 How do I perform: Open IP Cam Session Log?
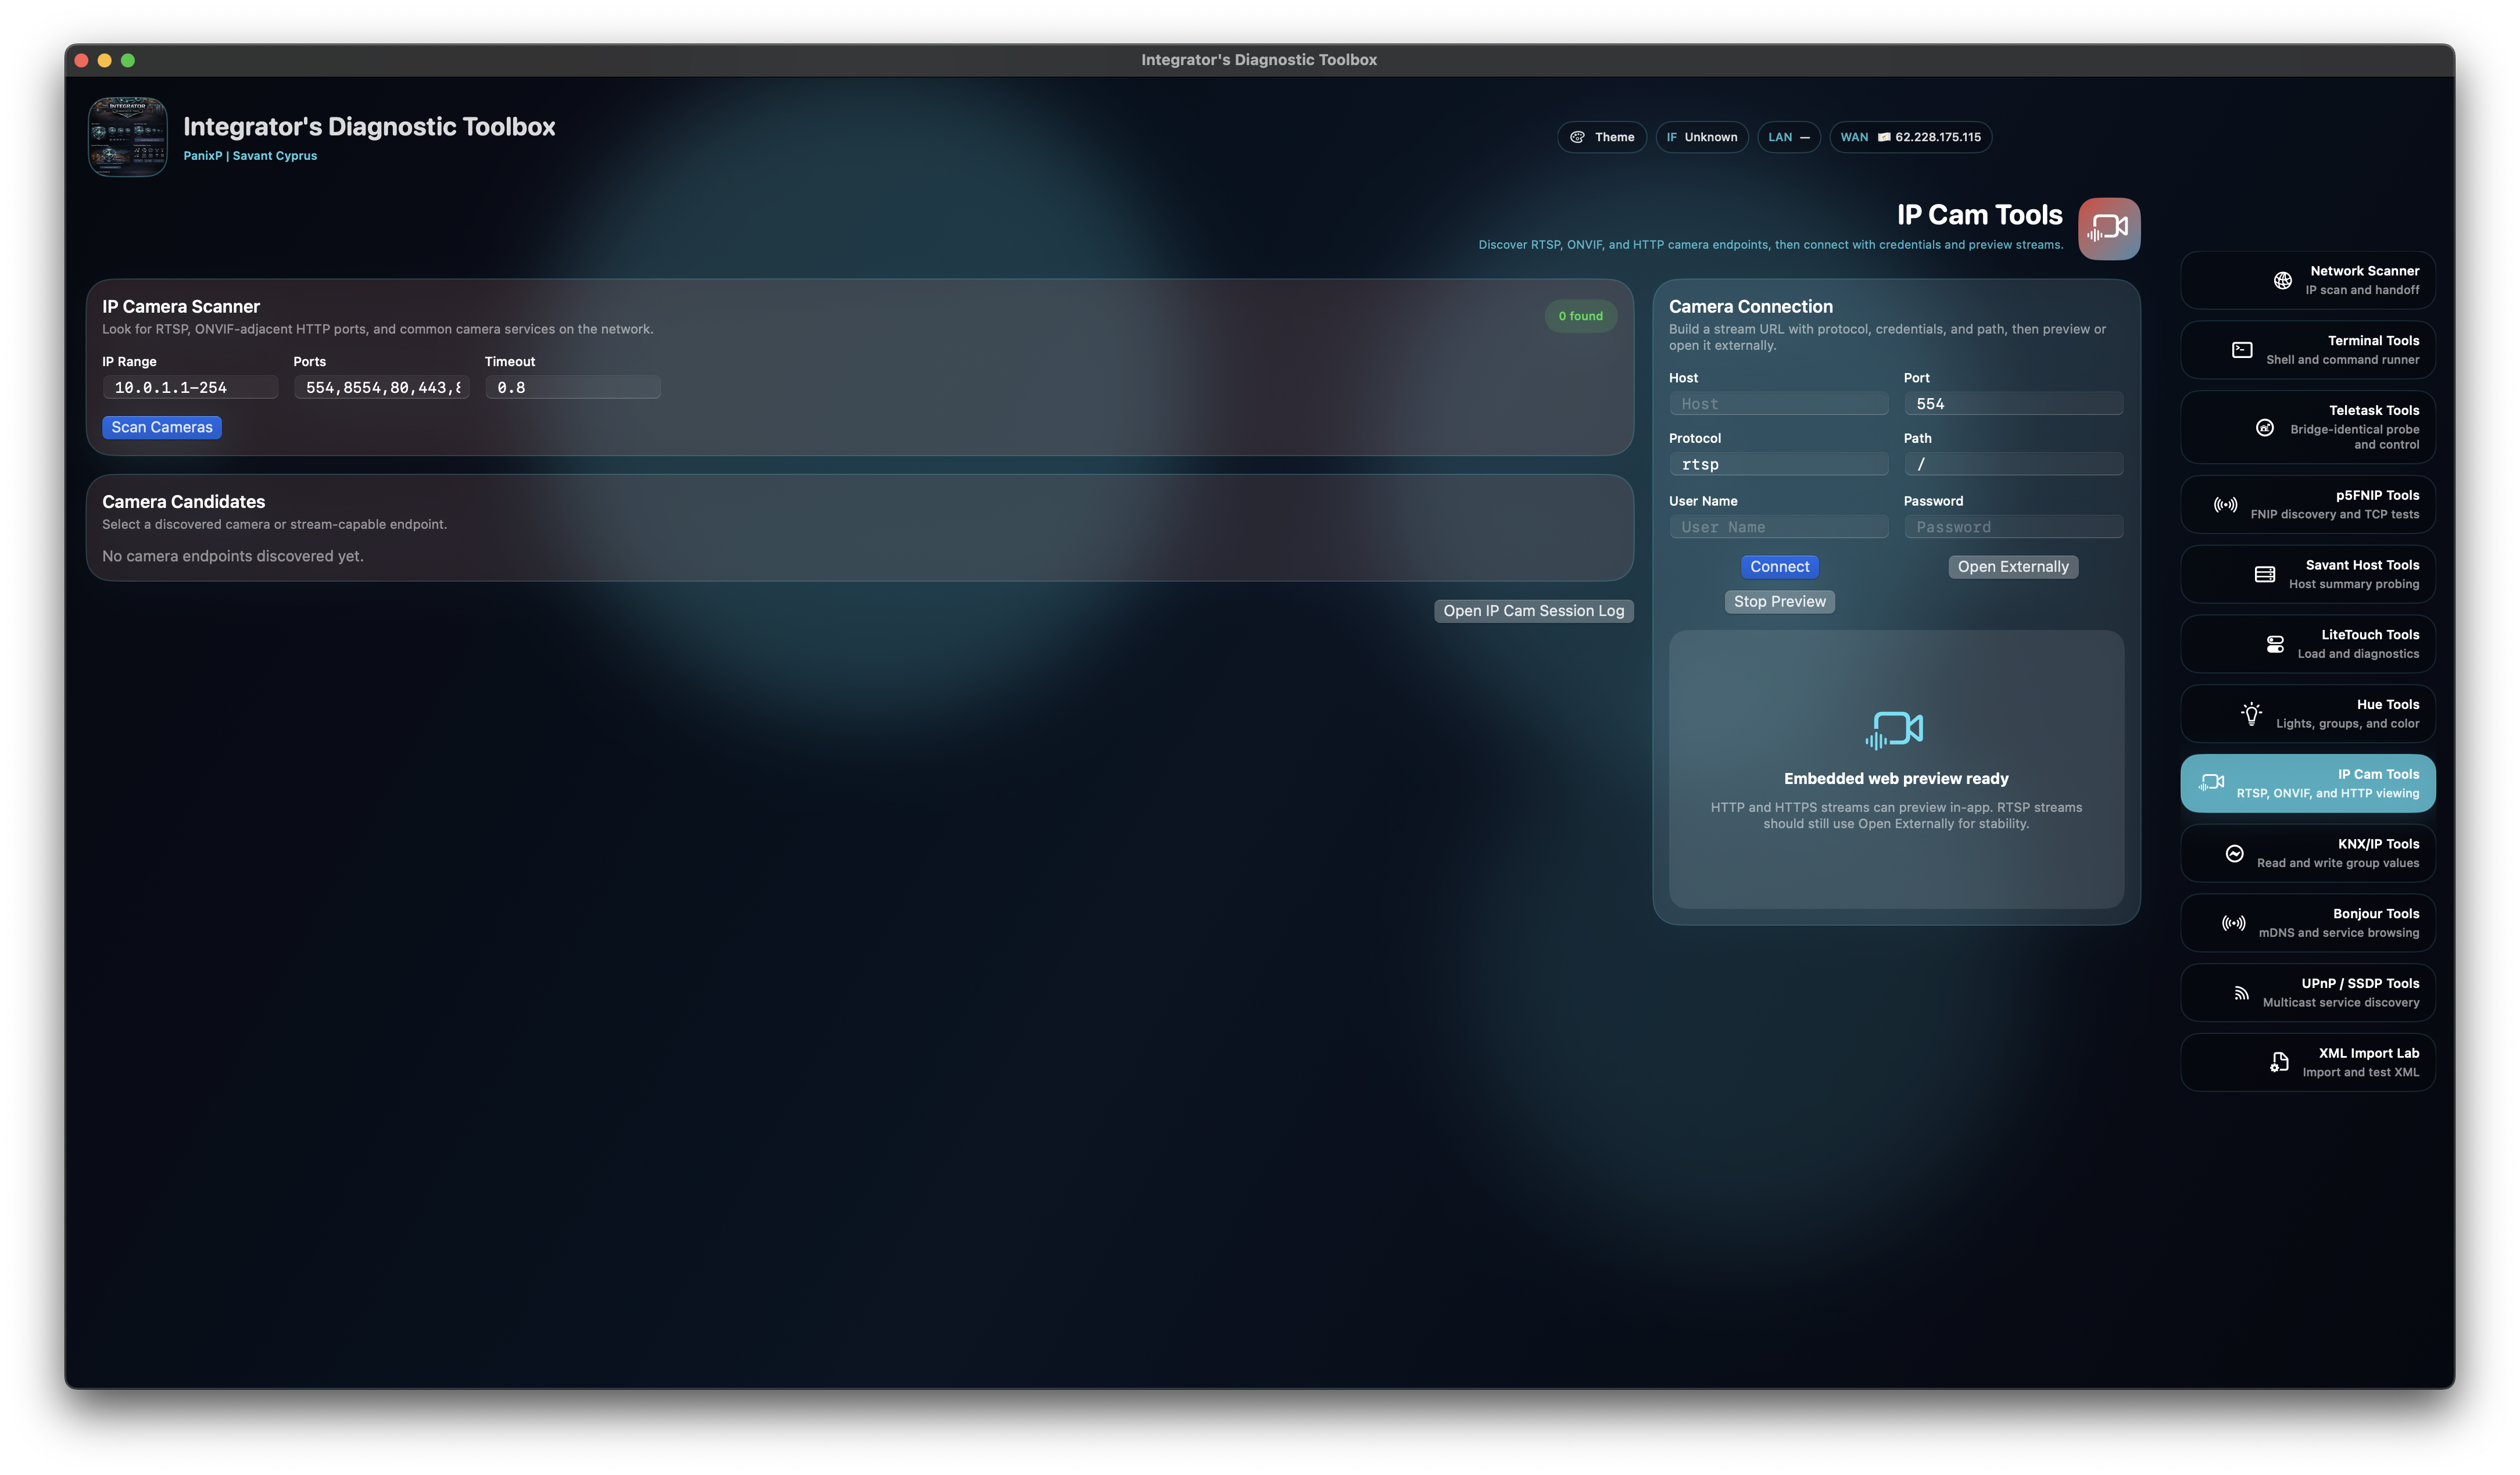click(1533, 611)
